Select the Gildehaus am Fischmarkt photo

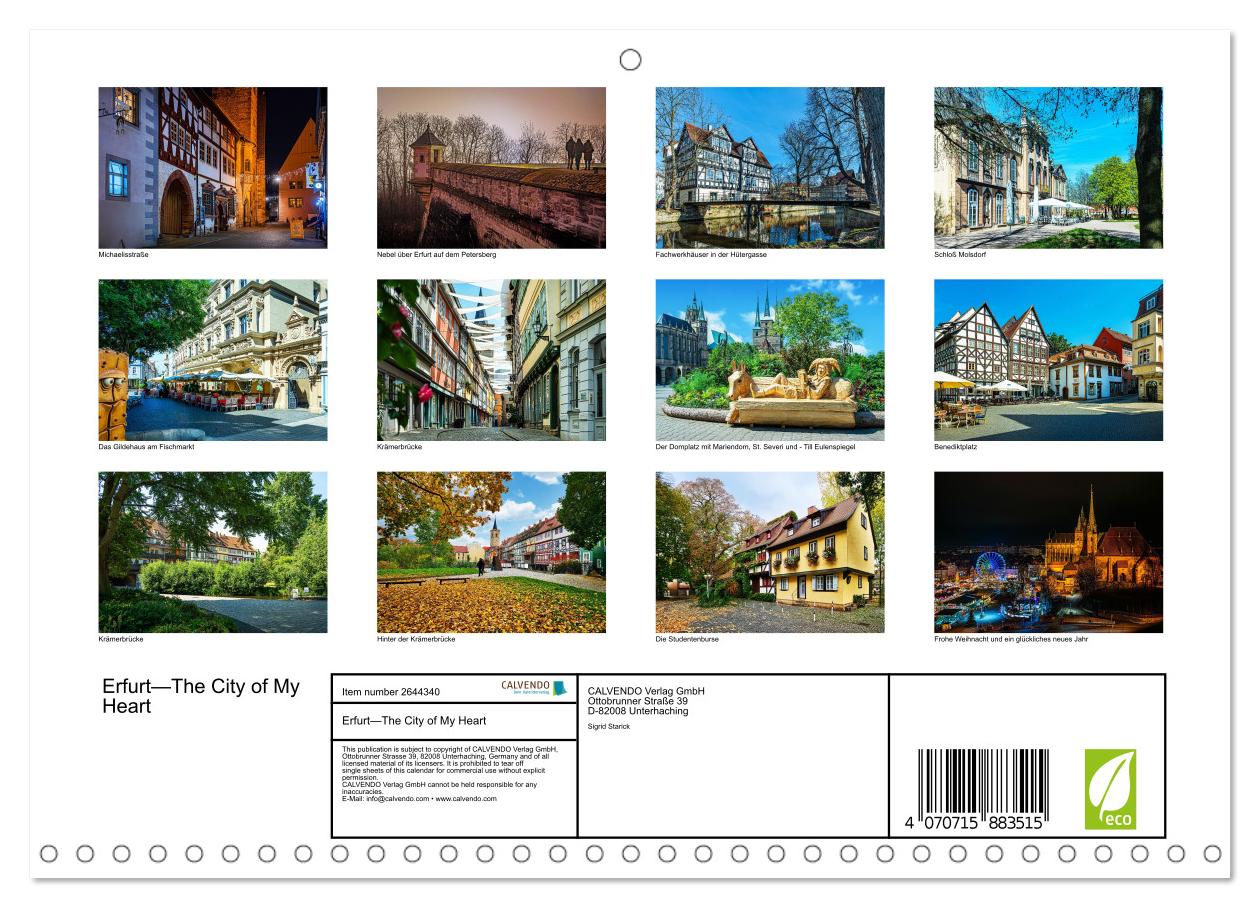[x=213, y=360]
